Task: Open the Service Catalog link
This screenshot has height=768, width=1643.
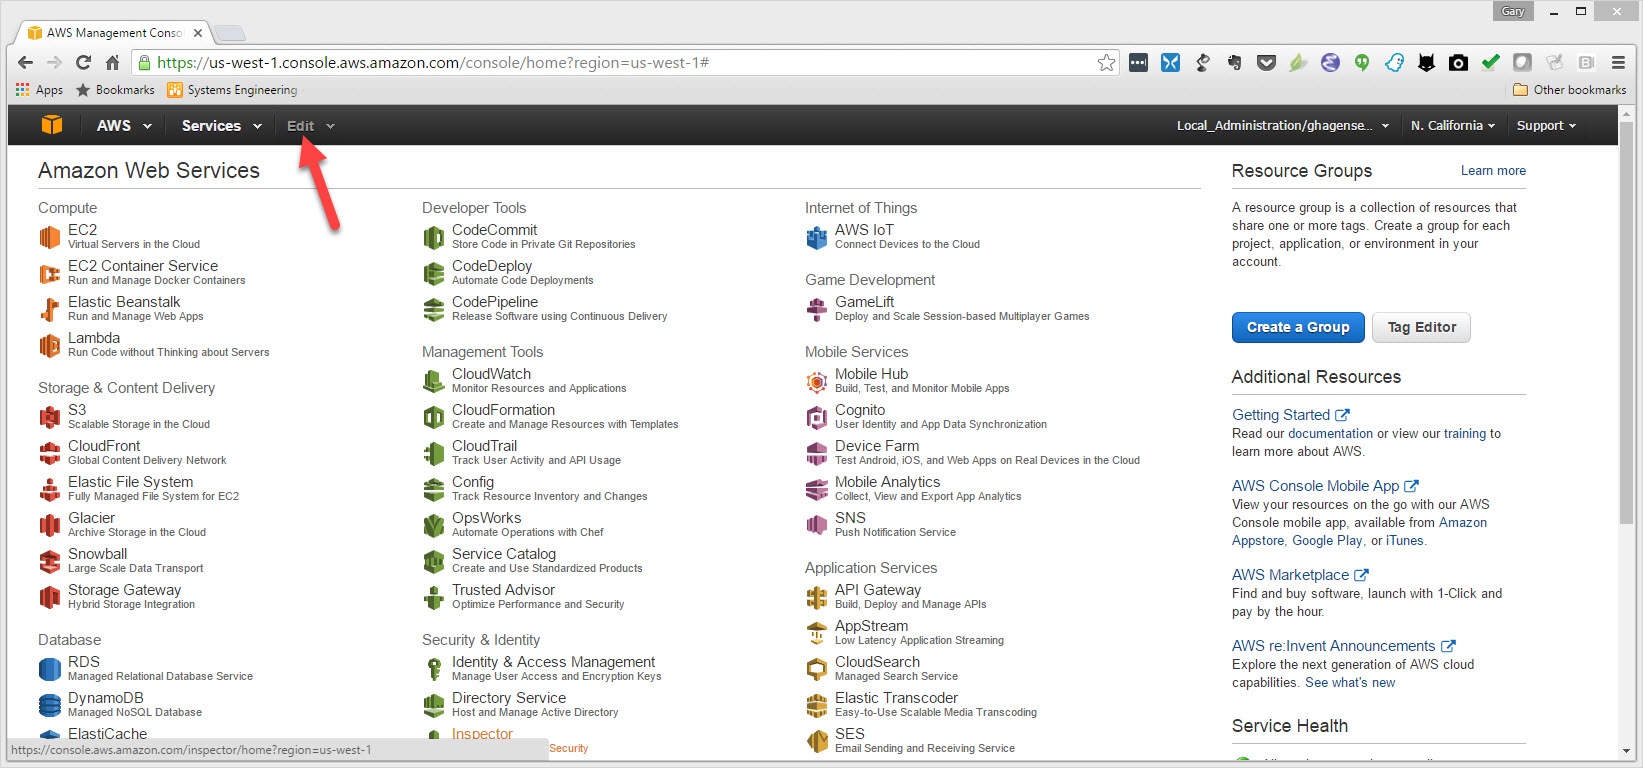Action: coord(504,554)
